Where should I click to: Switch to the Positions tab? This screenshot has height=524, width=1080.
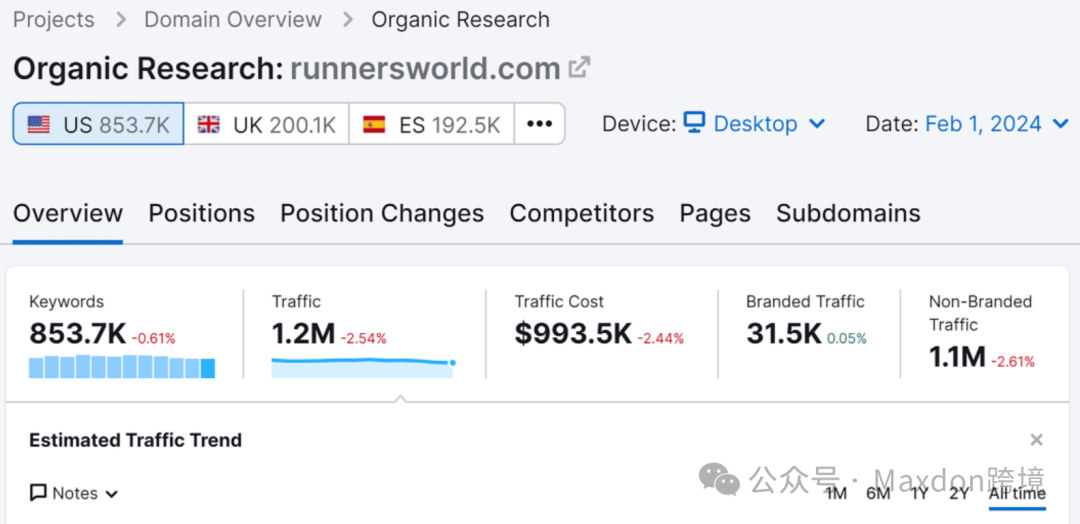click(202, 213)
